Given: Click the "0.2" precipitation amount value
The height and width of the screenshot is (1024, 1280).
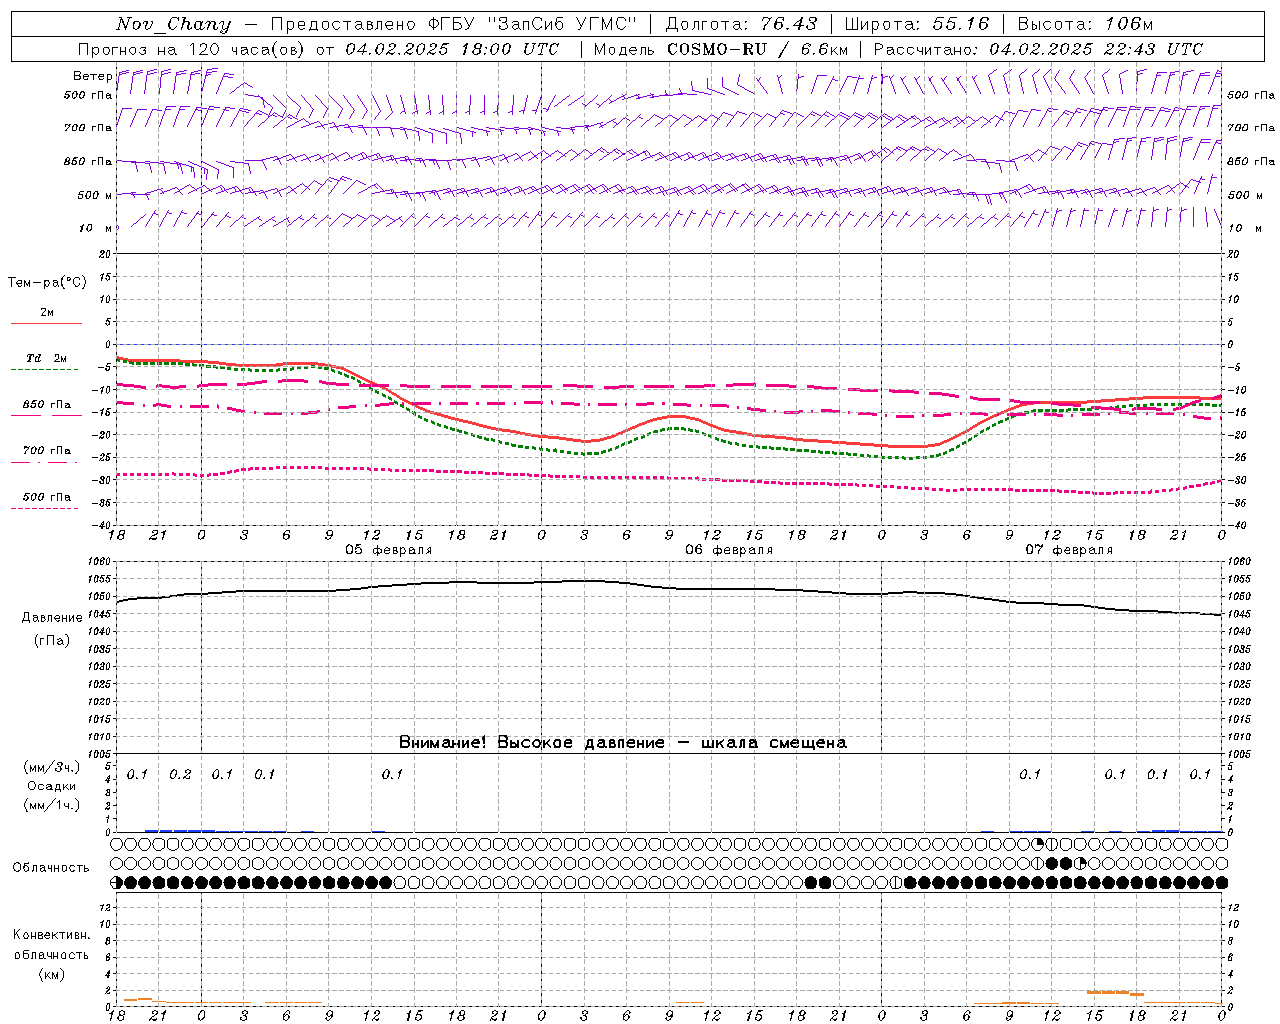Looking at the screenshot, I should point(180,775).
